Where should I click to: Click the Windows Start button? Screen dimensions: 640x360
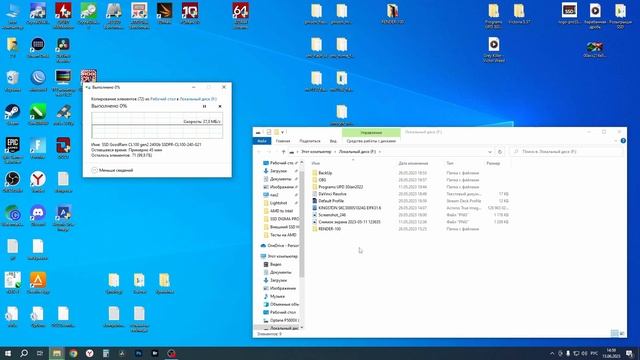pyautogui.click(x=8, y=353)
